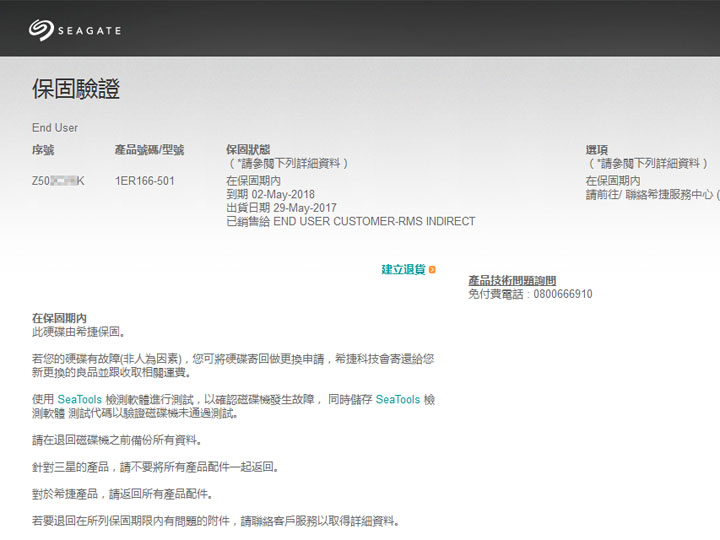Screen dimensions: 720x540
Task: Open the 建立退貨 link
Action: (x=403, y=270)
